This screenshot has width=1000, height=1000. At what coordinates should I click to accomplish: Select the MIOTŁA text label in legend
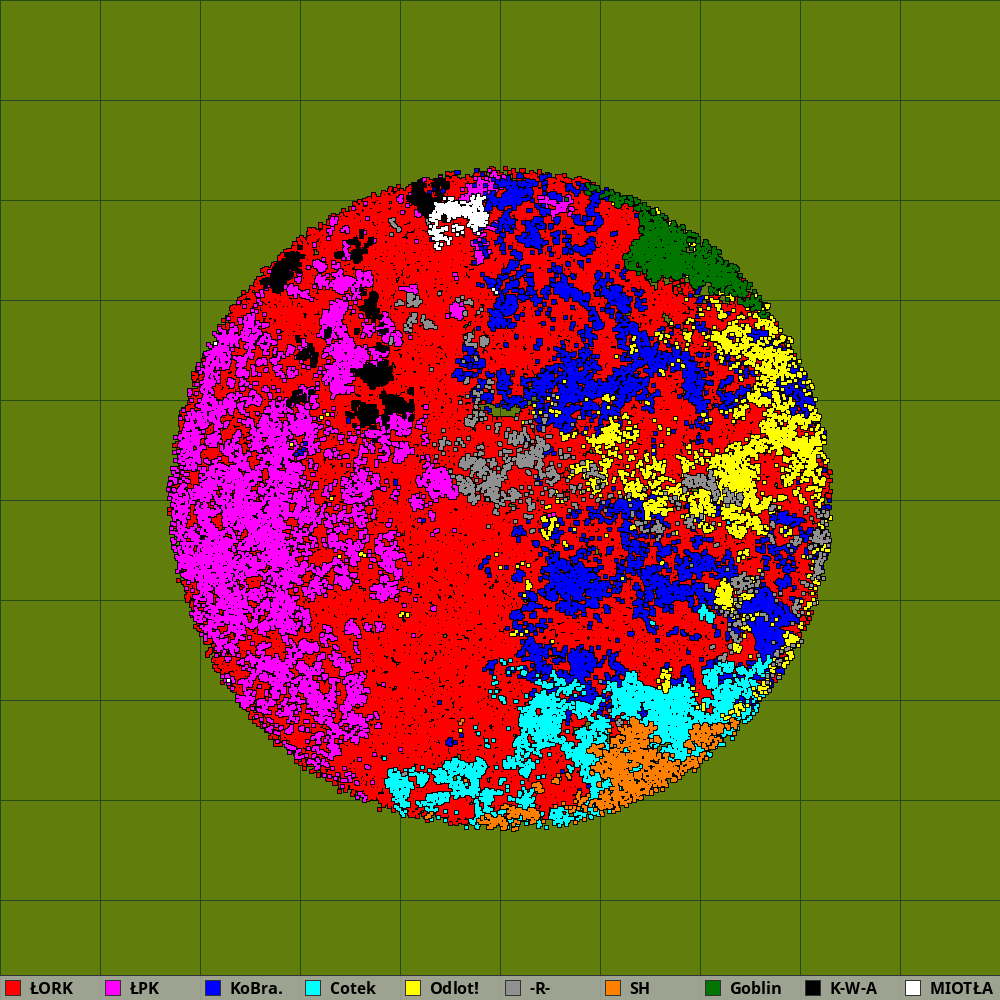[x=961, y=988]
